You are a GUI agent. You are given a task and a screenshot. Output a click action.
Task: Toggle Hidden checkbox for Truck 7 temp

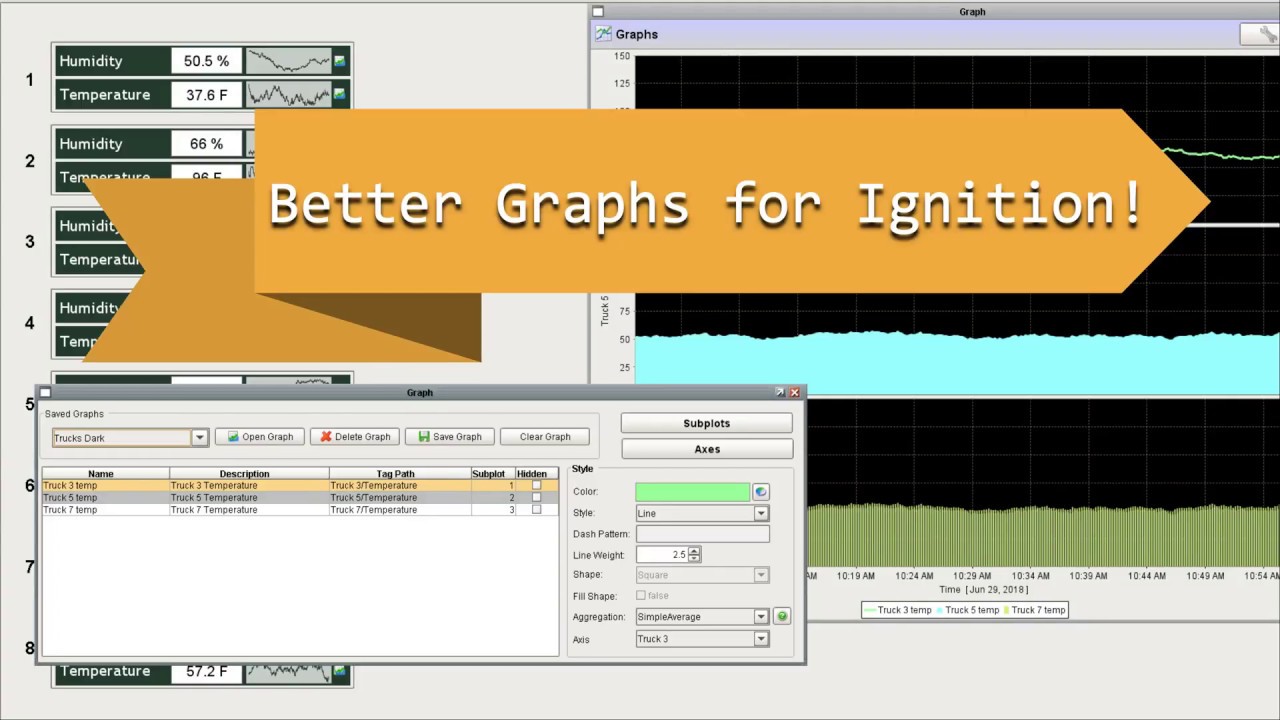[537, 509]
